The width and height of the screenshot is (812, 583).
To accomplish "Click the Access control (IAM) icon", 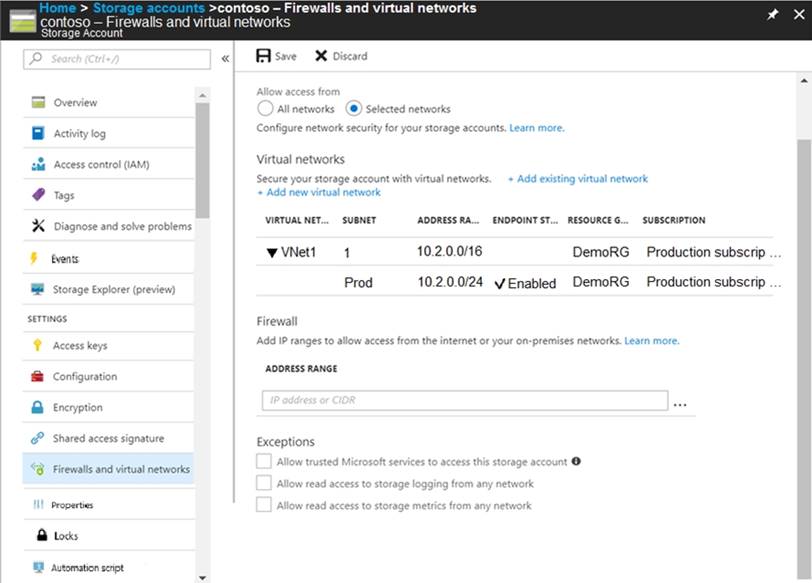I will [38, 164].
